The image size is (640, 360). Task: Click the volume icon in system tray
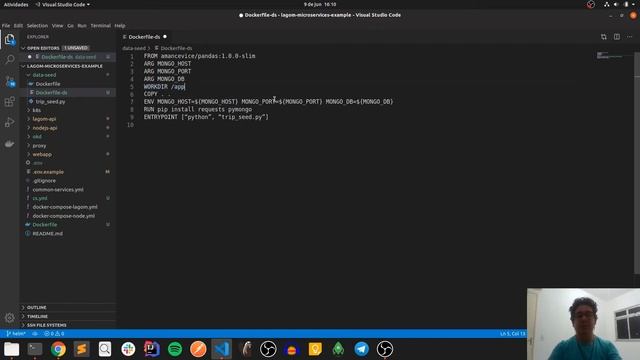pos(616,4)
